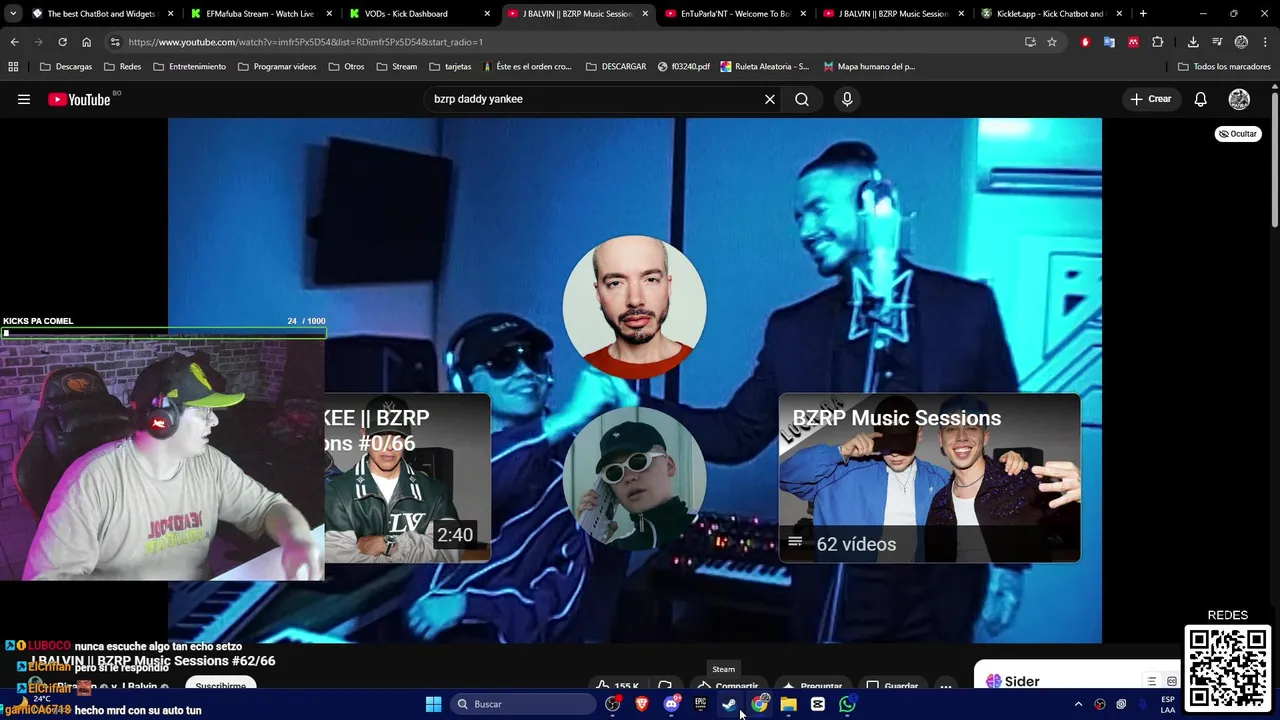
Task: Expand the tab search dropdown arrow
Action: 12,14
